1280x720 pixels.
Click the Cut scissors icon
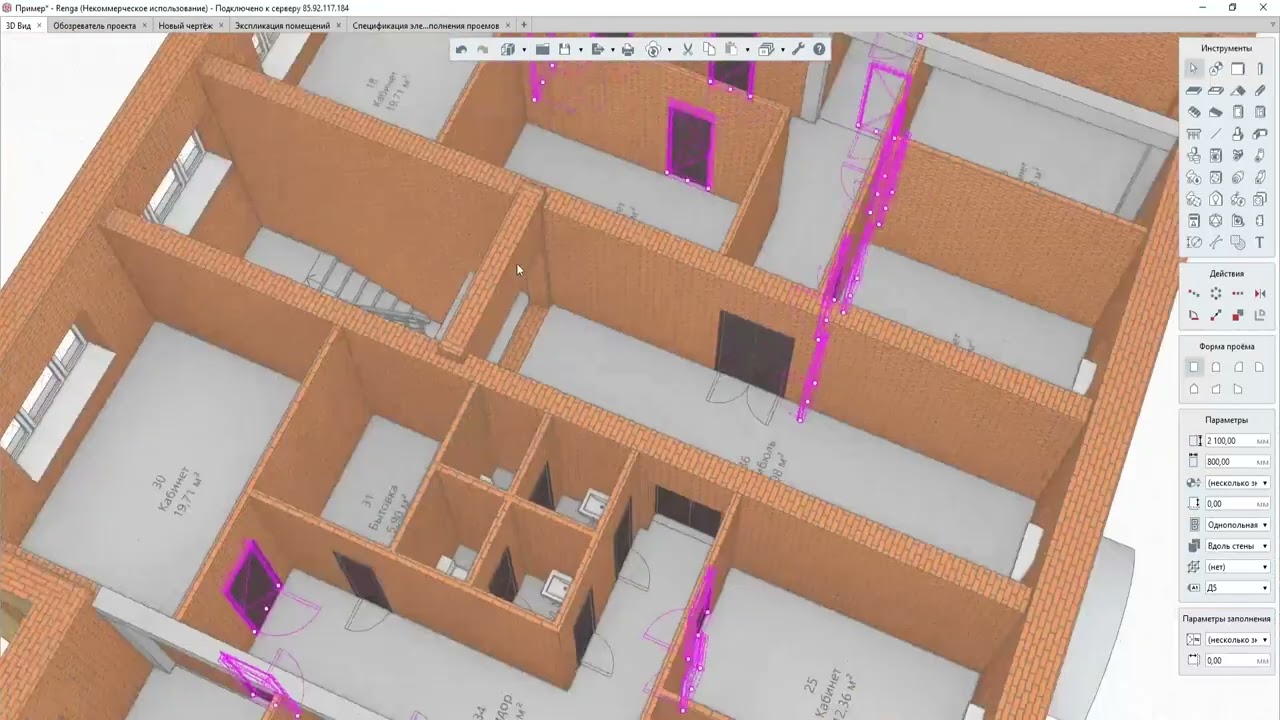688,49
